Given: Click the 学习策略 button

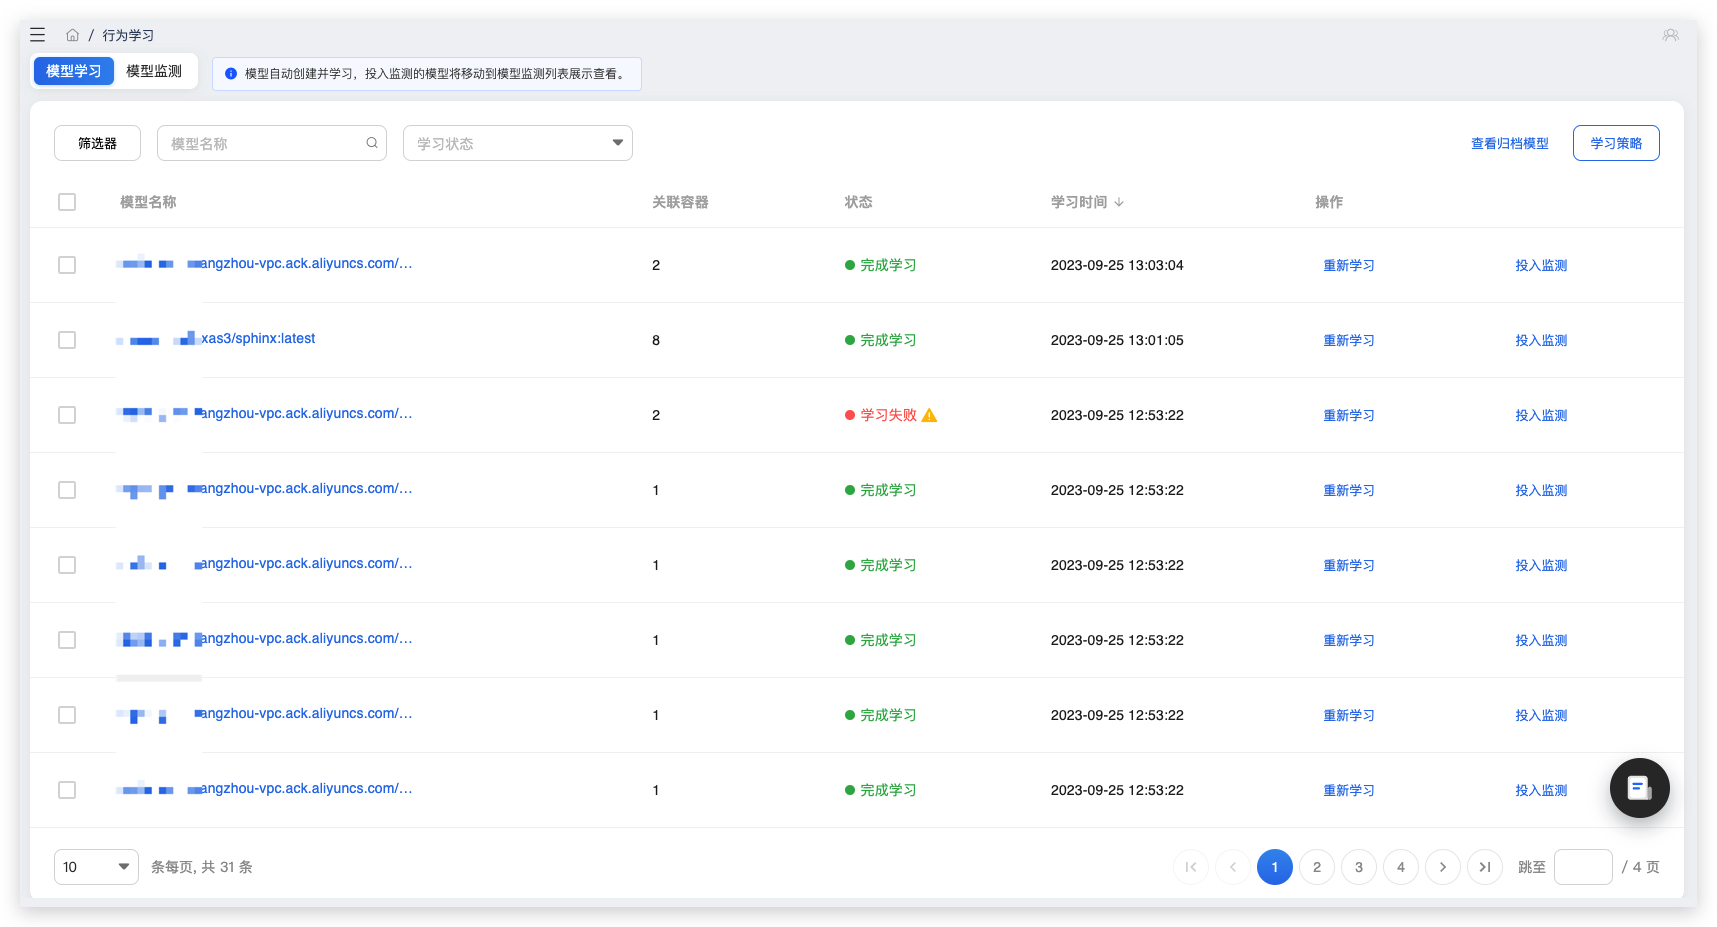Looking at the screenshot, I should coord(1615,143).
